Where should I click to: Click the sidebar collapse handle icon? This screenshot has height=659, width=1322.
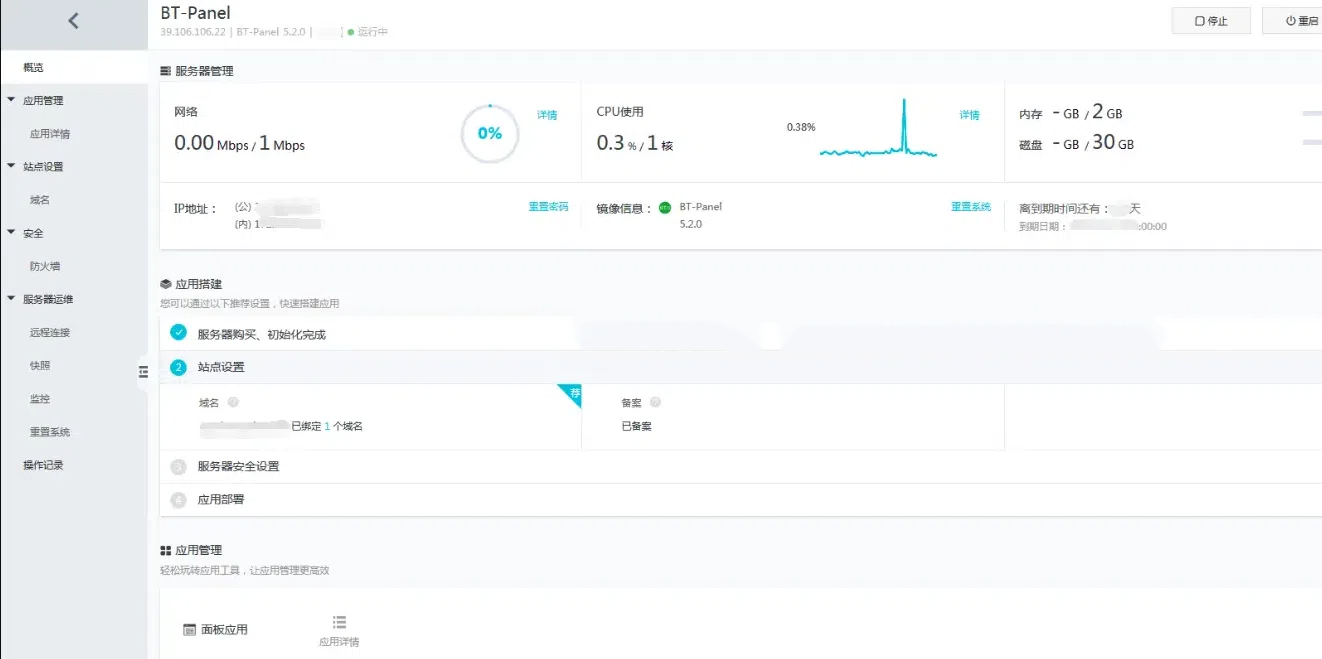[144, 371]
